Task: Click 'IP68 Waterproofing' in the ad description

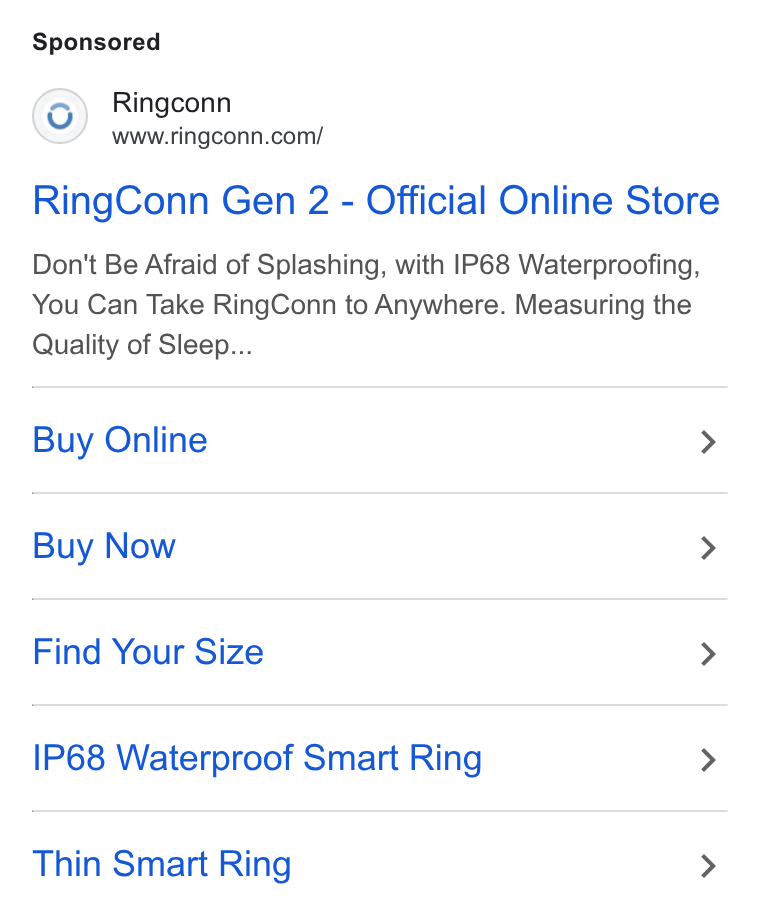Action: point(577,265)
